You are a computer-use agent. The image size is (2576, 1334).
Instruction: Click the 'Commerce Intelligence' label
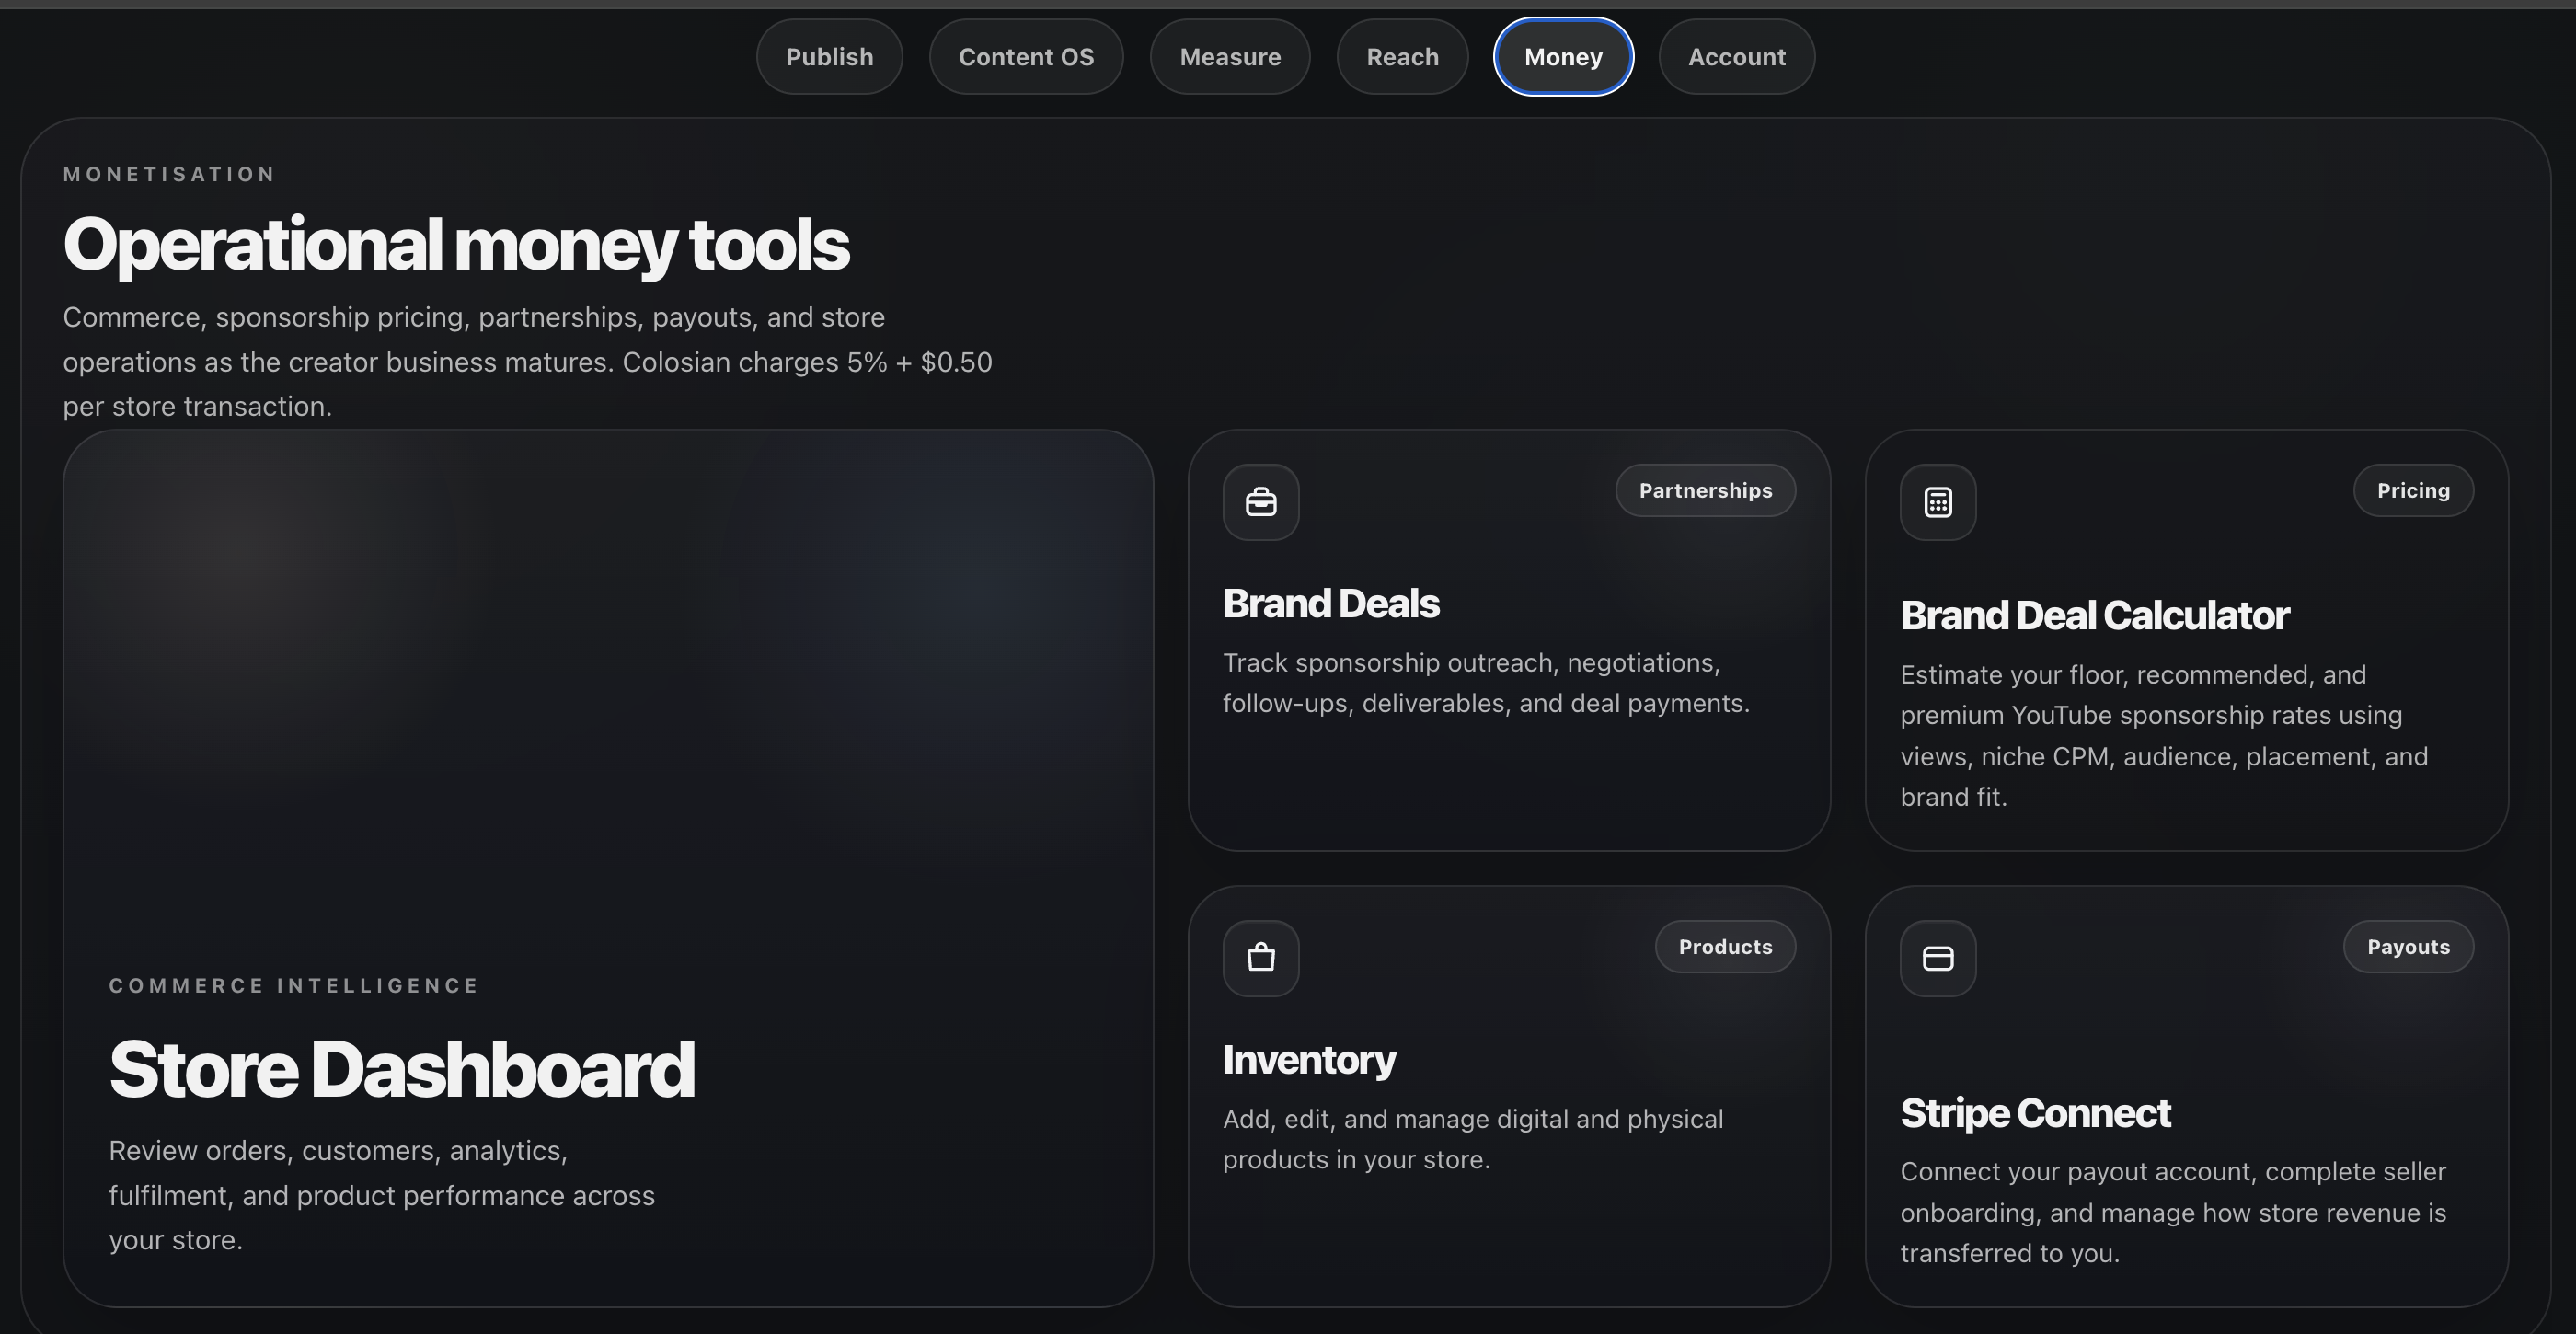(294, 985)
